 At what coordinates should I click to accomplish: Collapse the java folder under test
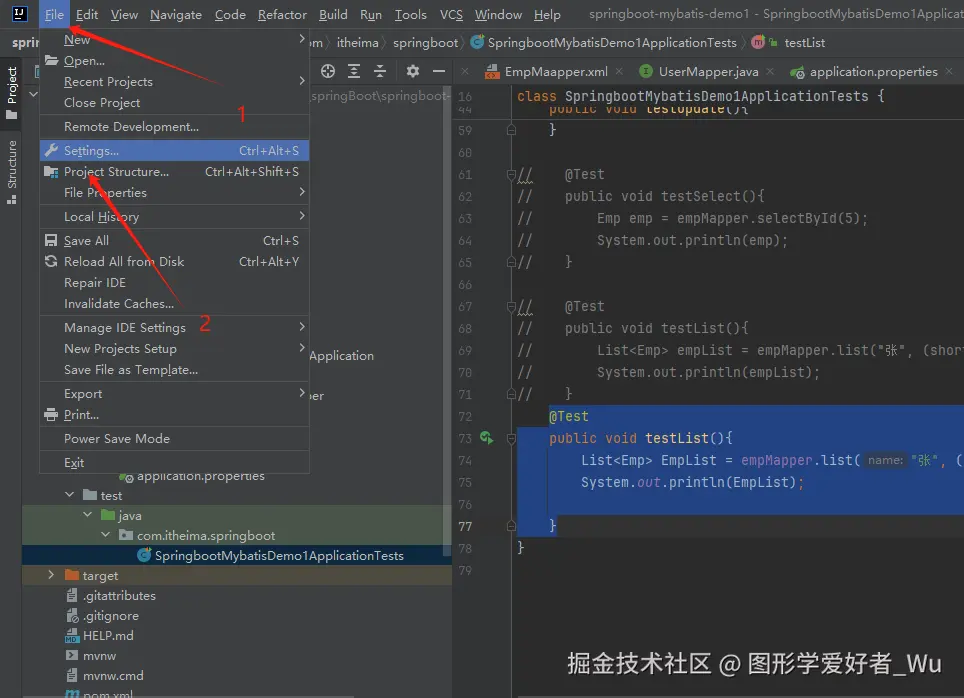[87, 514]
